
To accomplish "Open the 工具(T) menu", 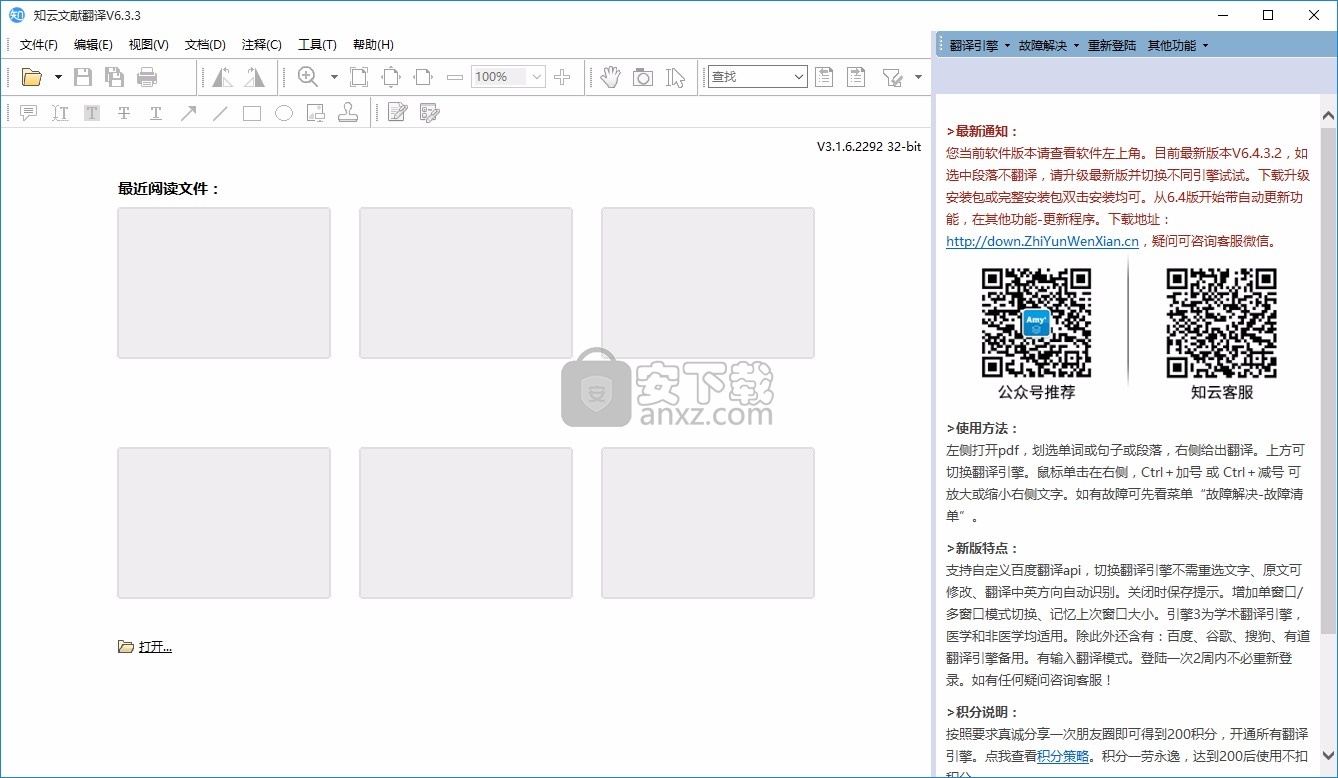I will click(x=317, y=45).
